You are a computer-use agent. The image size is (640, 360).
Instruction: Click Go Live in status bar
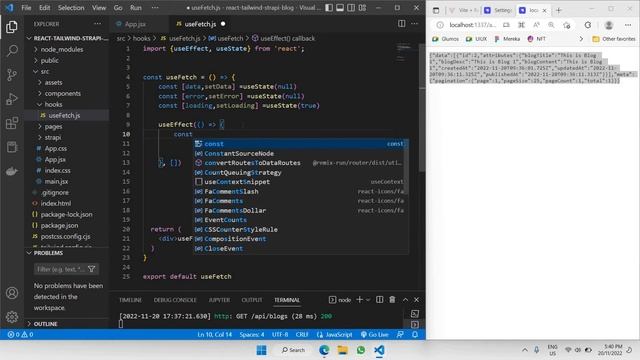pyautogui.click(x=375, y=334)
